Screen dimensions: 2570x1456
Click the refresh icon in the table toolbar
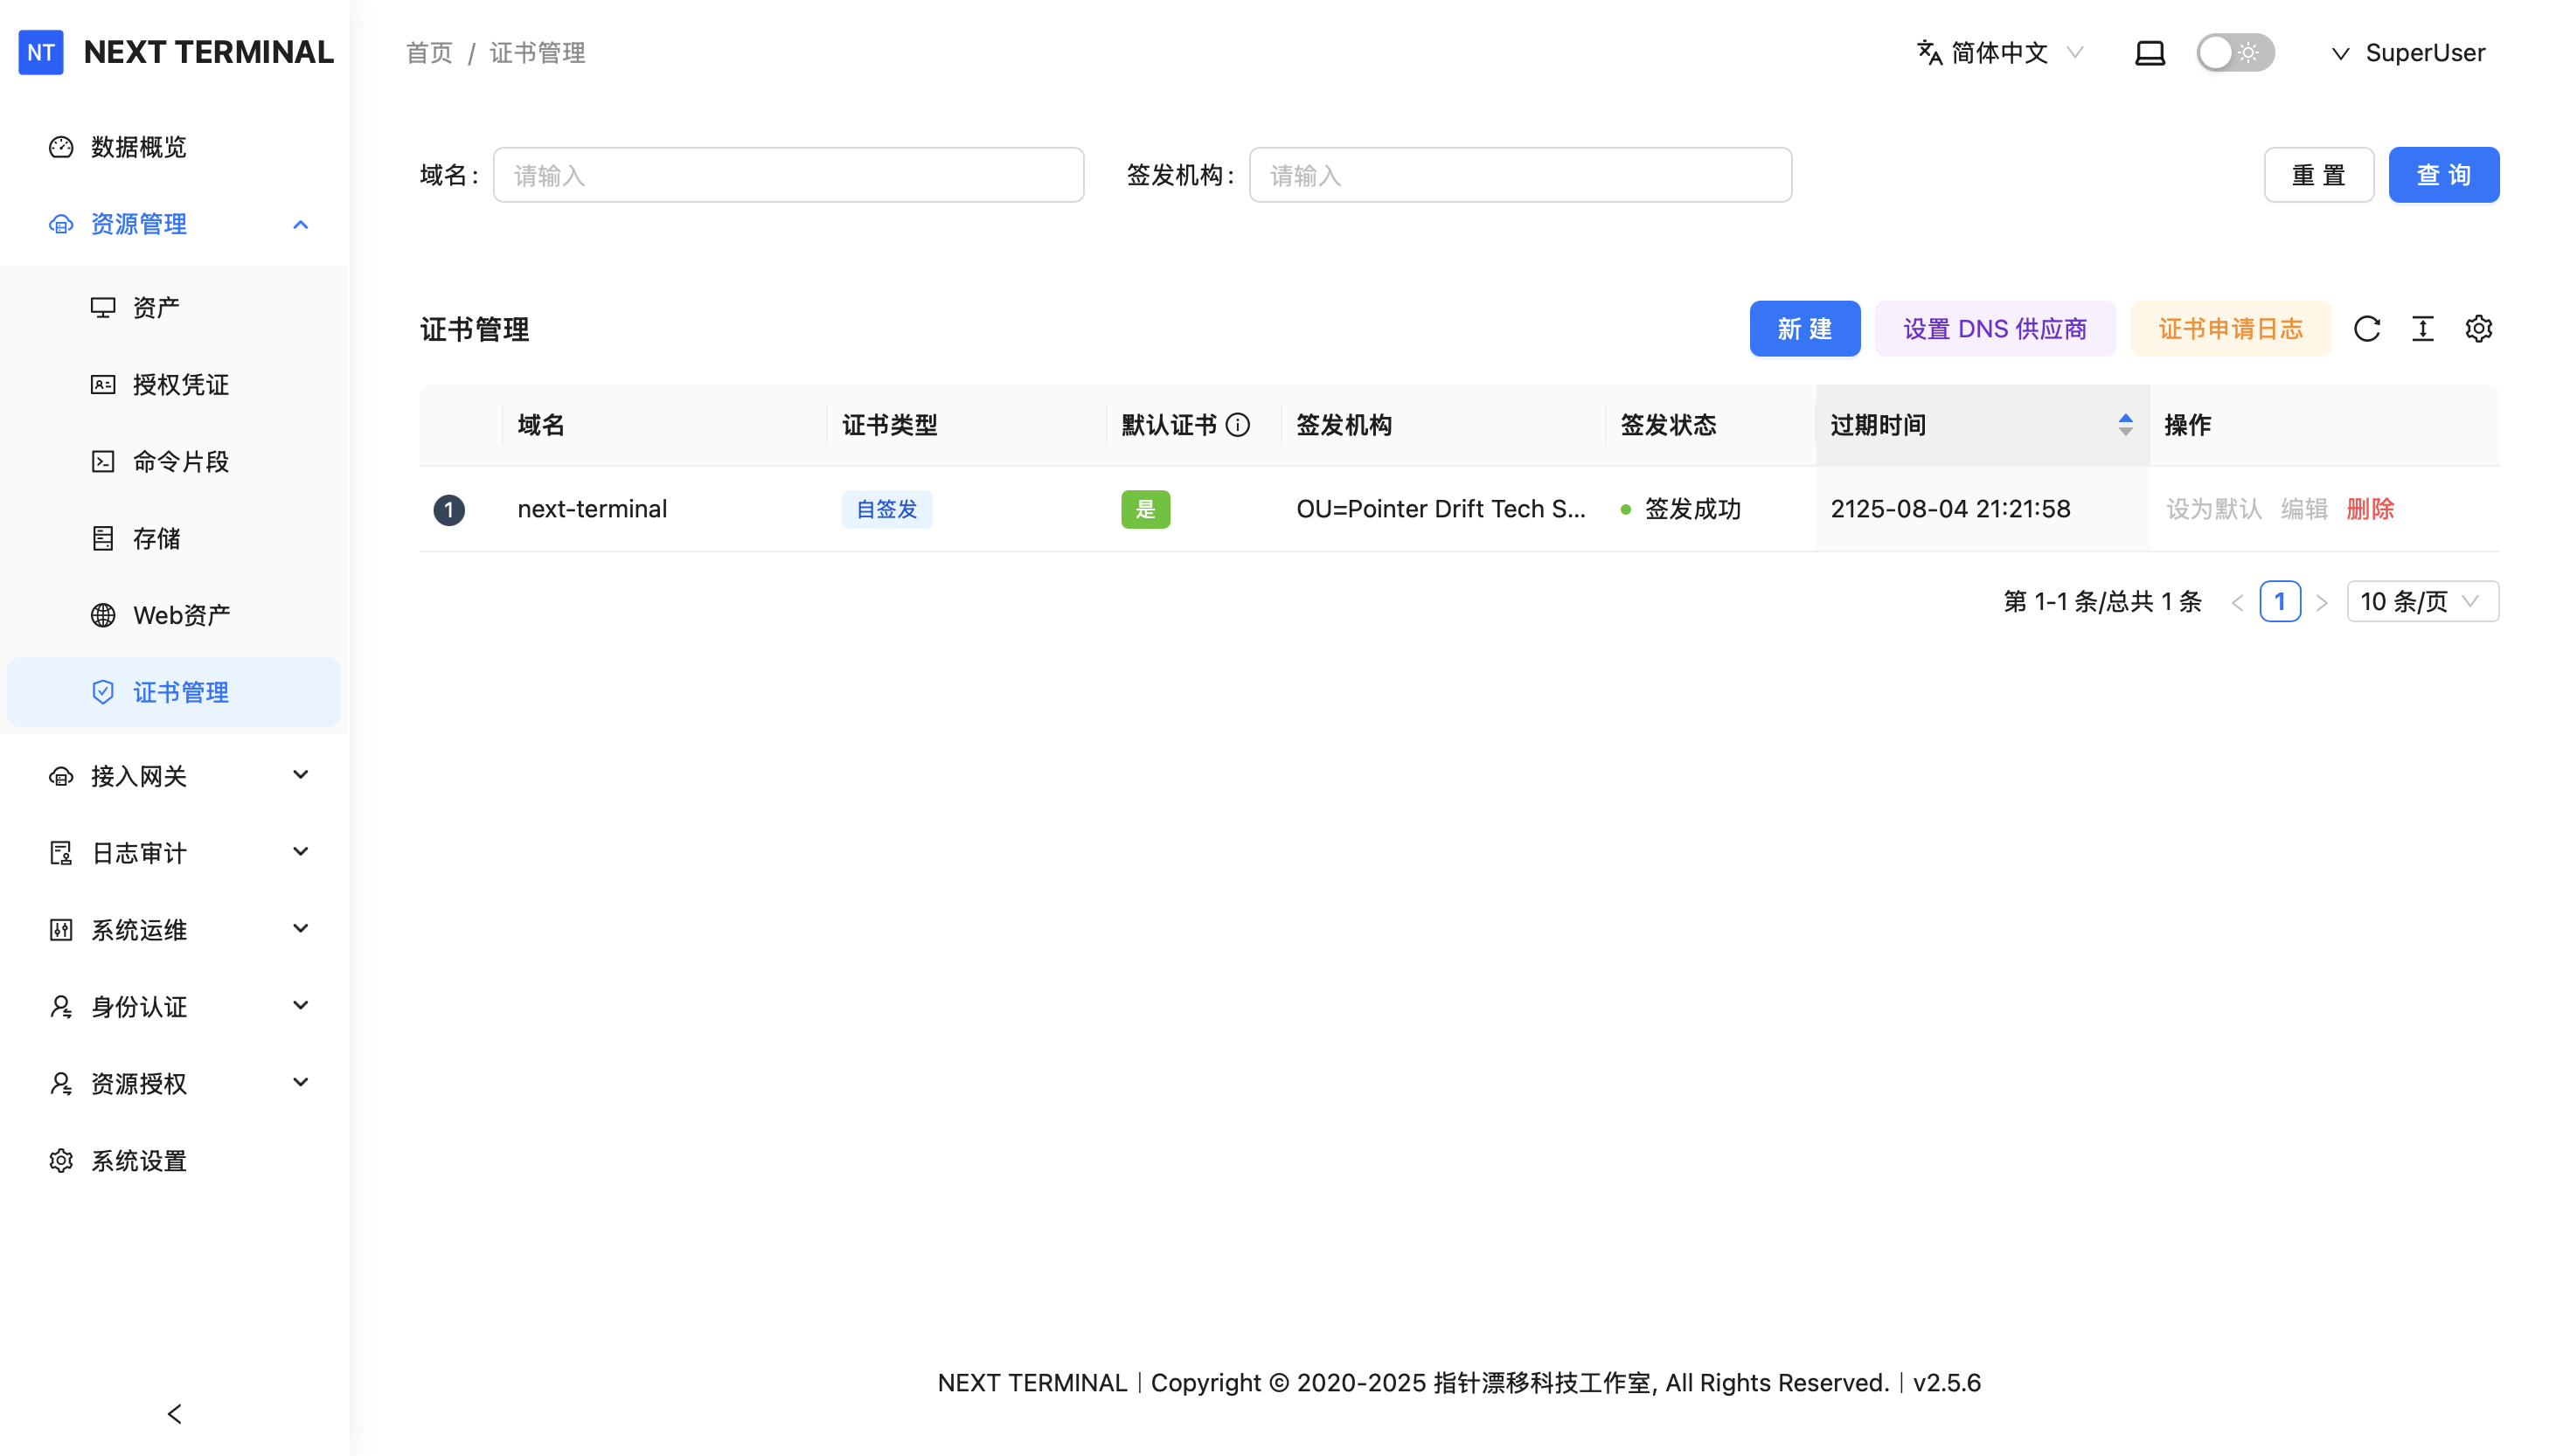coord(2366,329)
